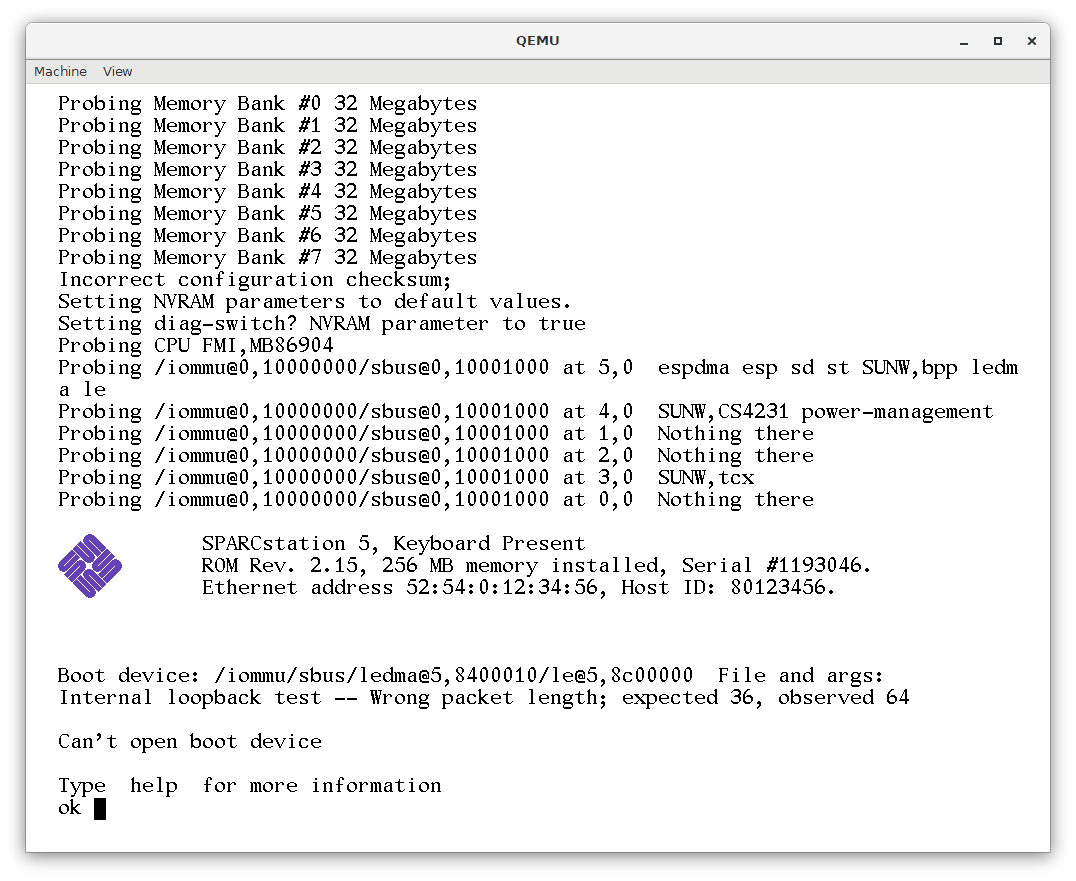Click the block cursor after ok prompt
Viewport: 1076px width, 881px height.
(x=100, y=808)
